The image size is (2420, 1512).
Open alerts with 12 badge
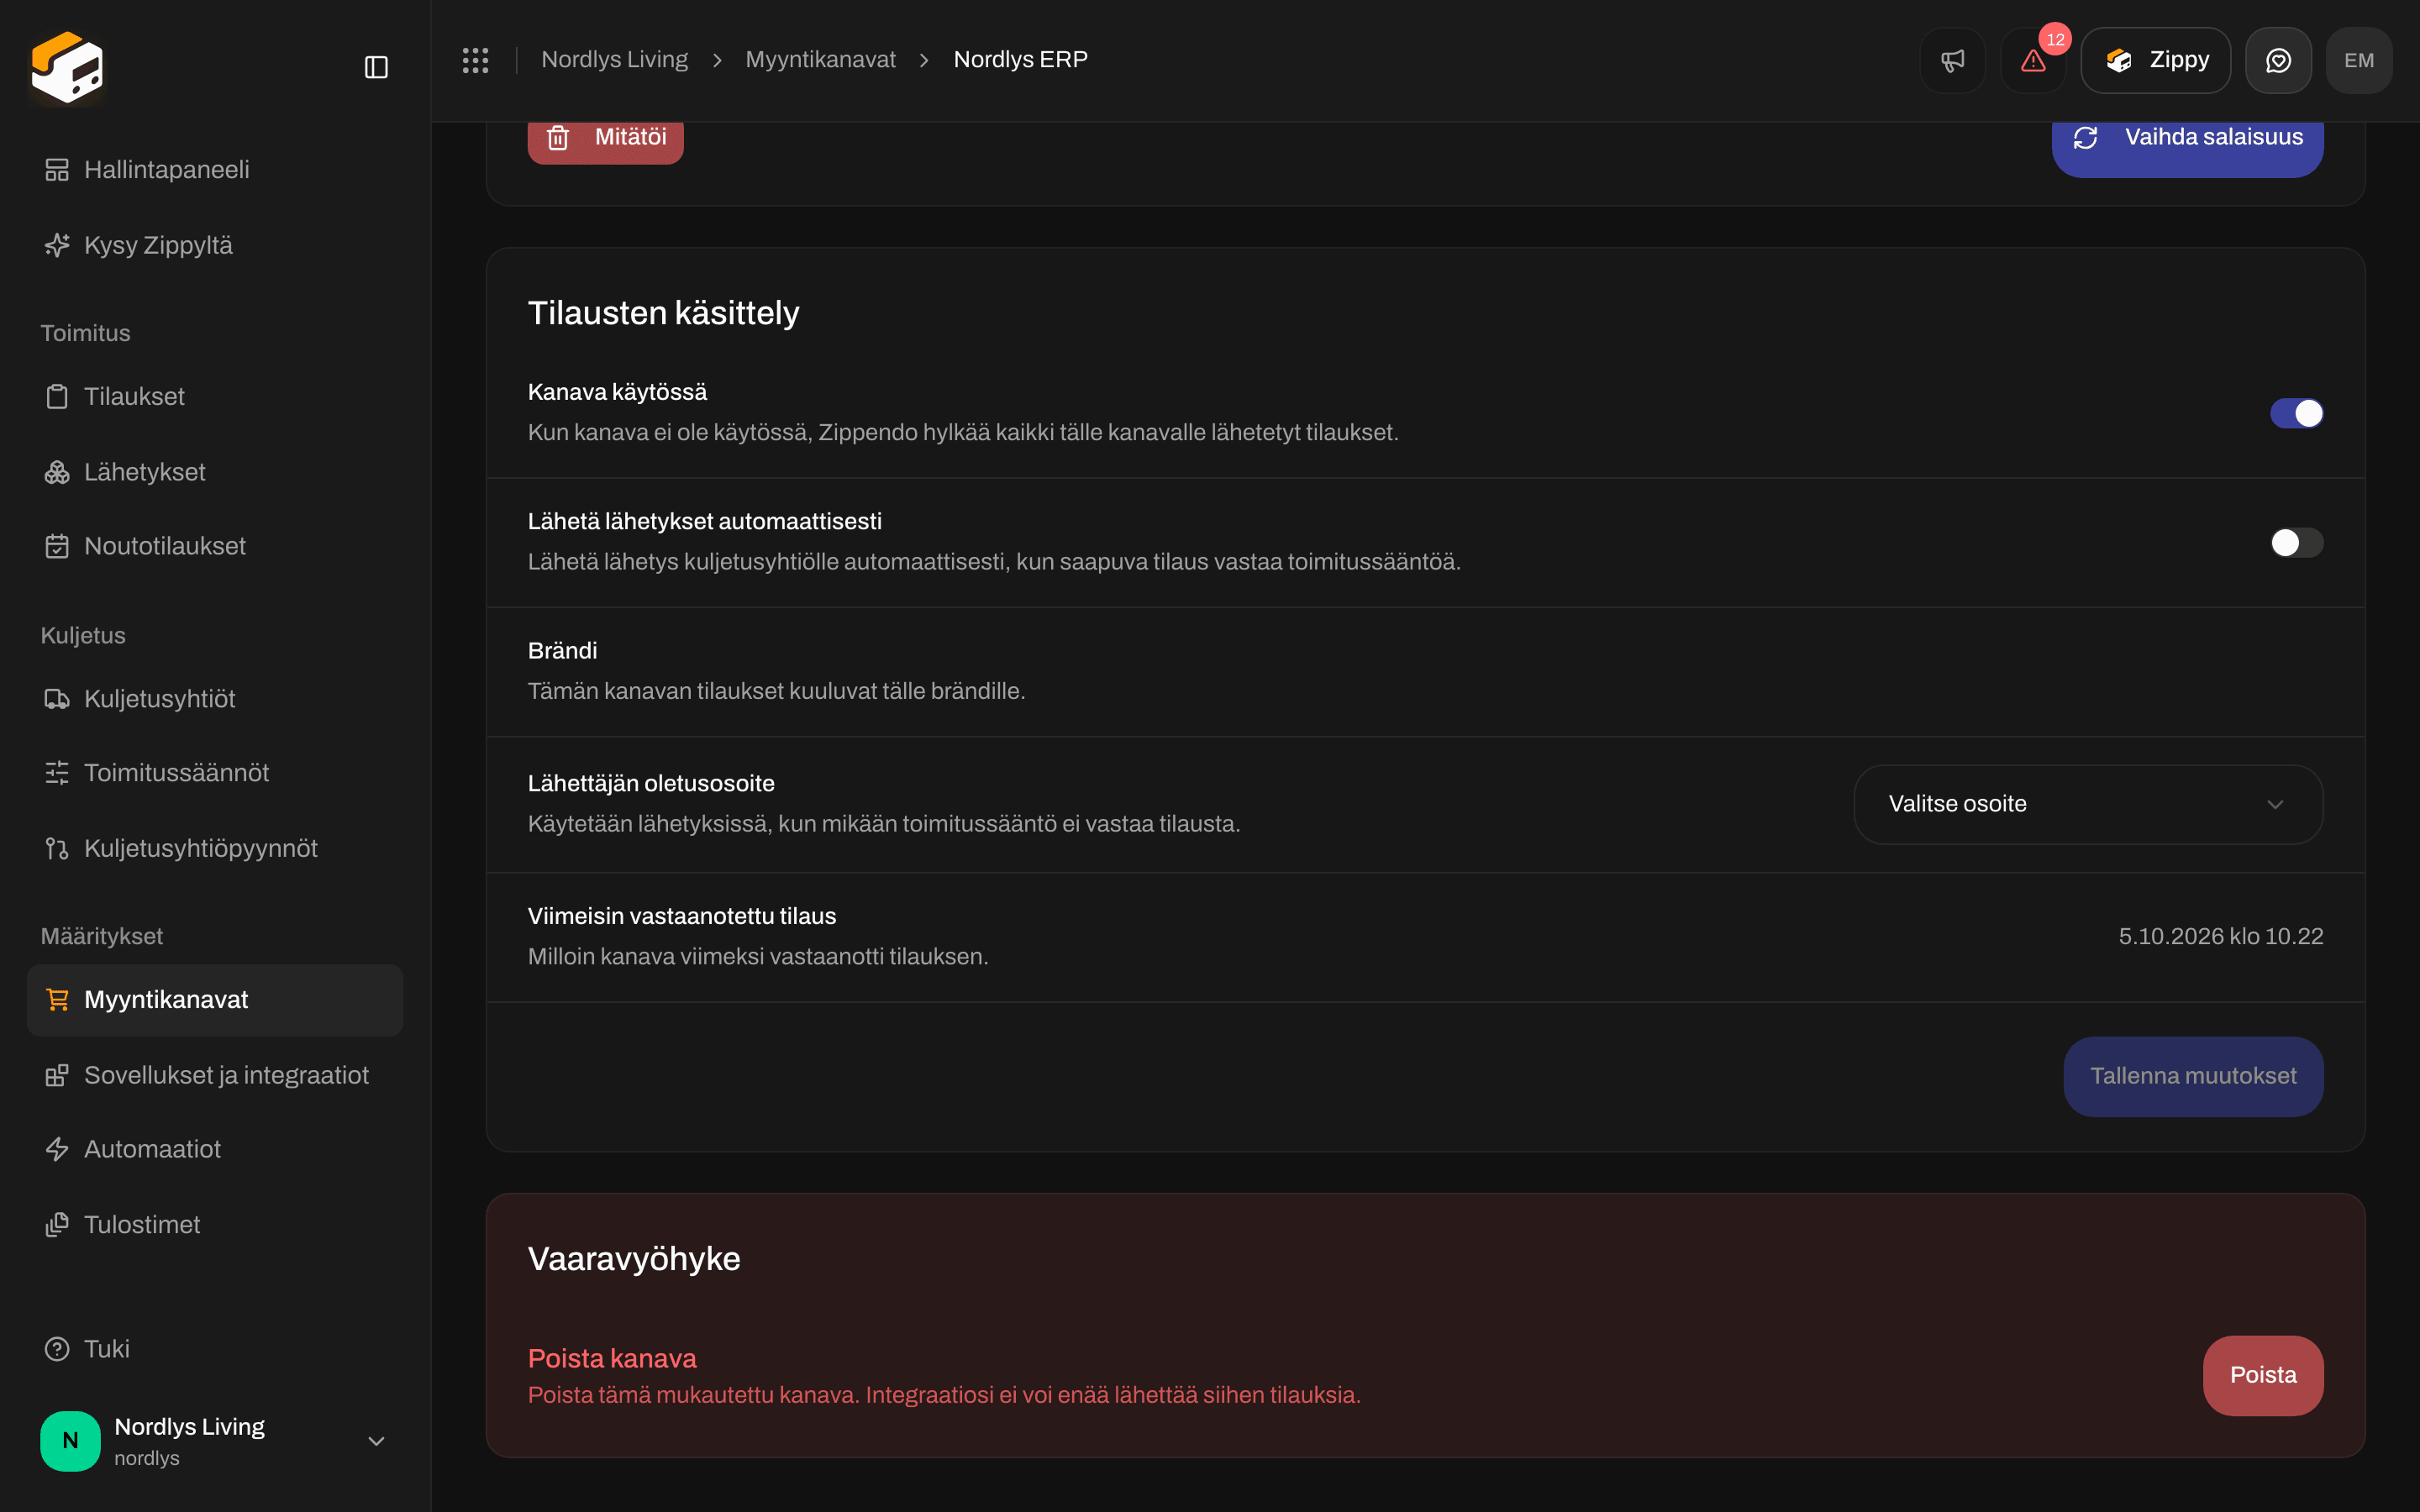2033,60
